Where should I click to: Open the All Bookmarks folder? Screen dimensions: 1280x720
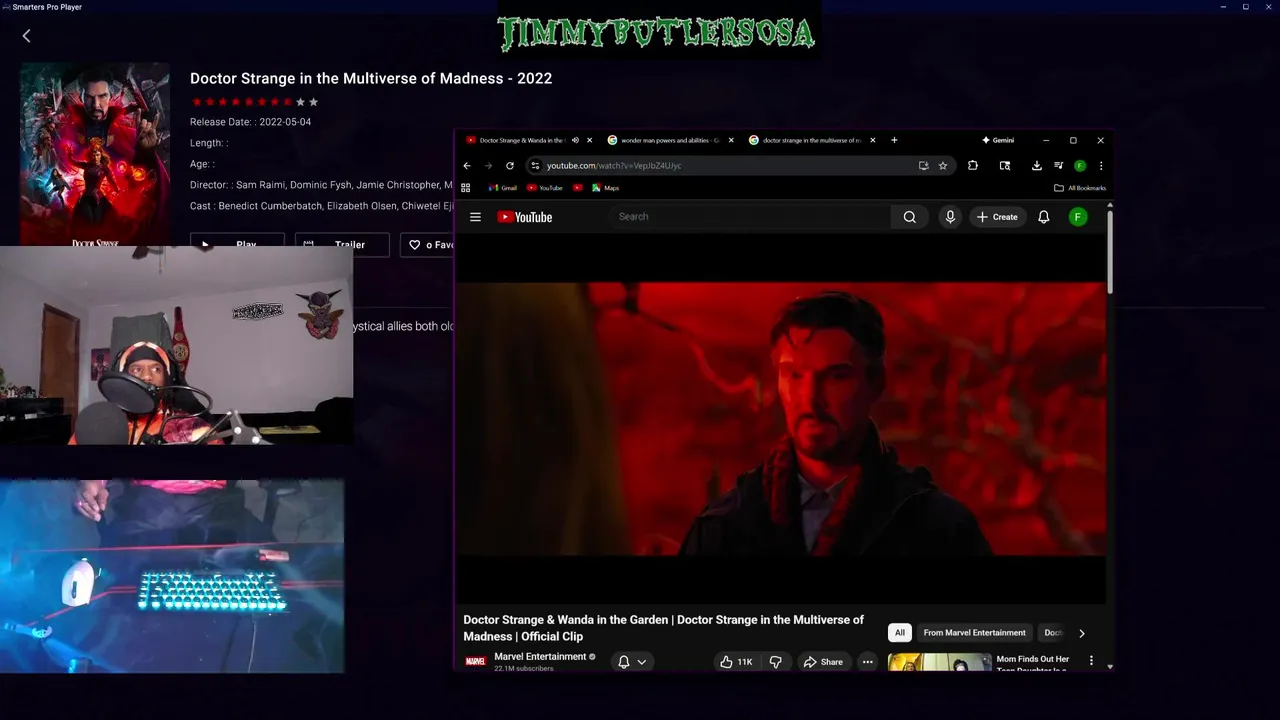click(1080, 188)
